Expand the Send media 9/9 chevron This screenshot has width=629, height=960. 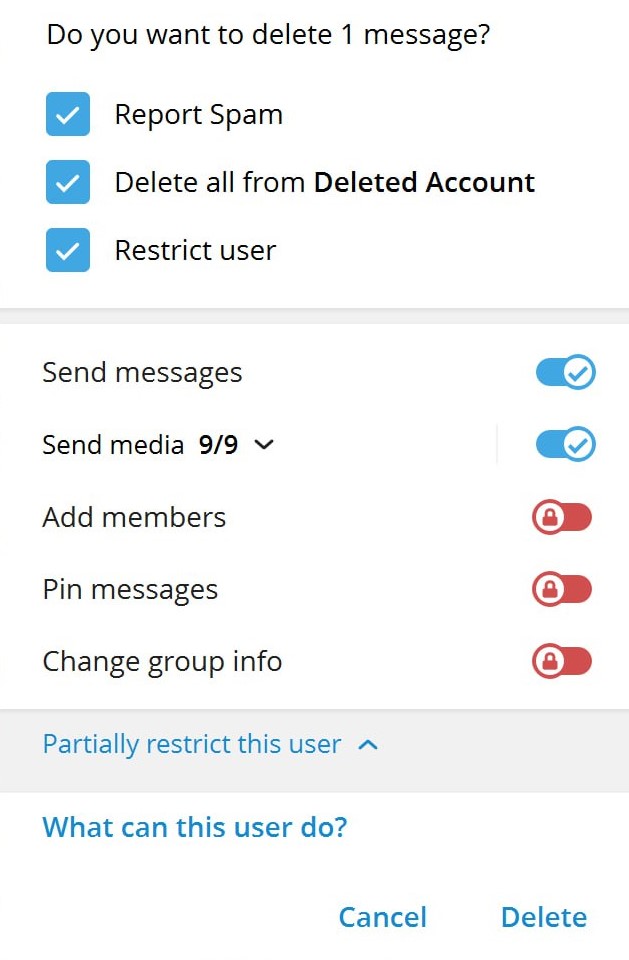tap(264, 446)
